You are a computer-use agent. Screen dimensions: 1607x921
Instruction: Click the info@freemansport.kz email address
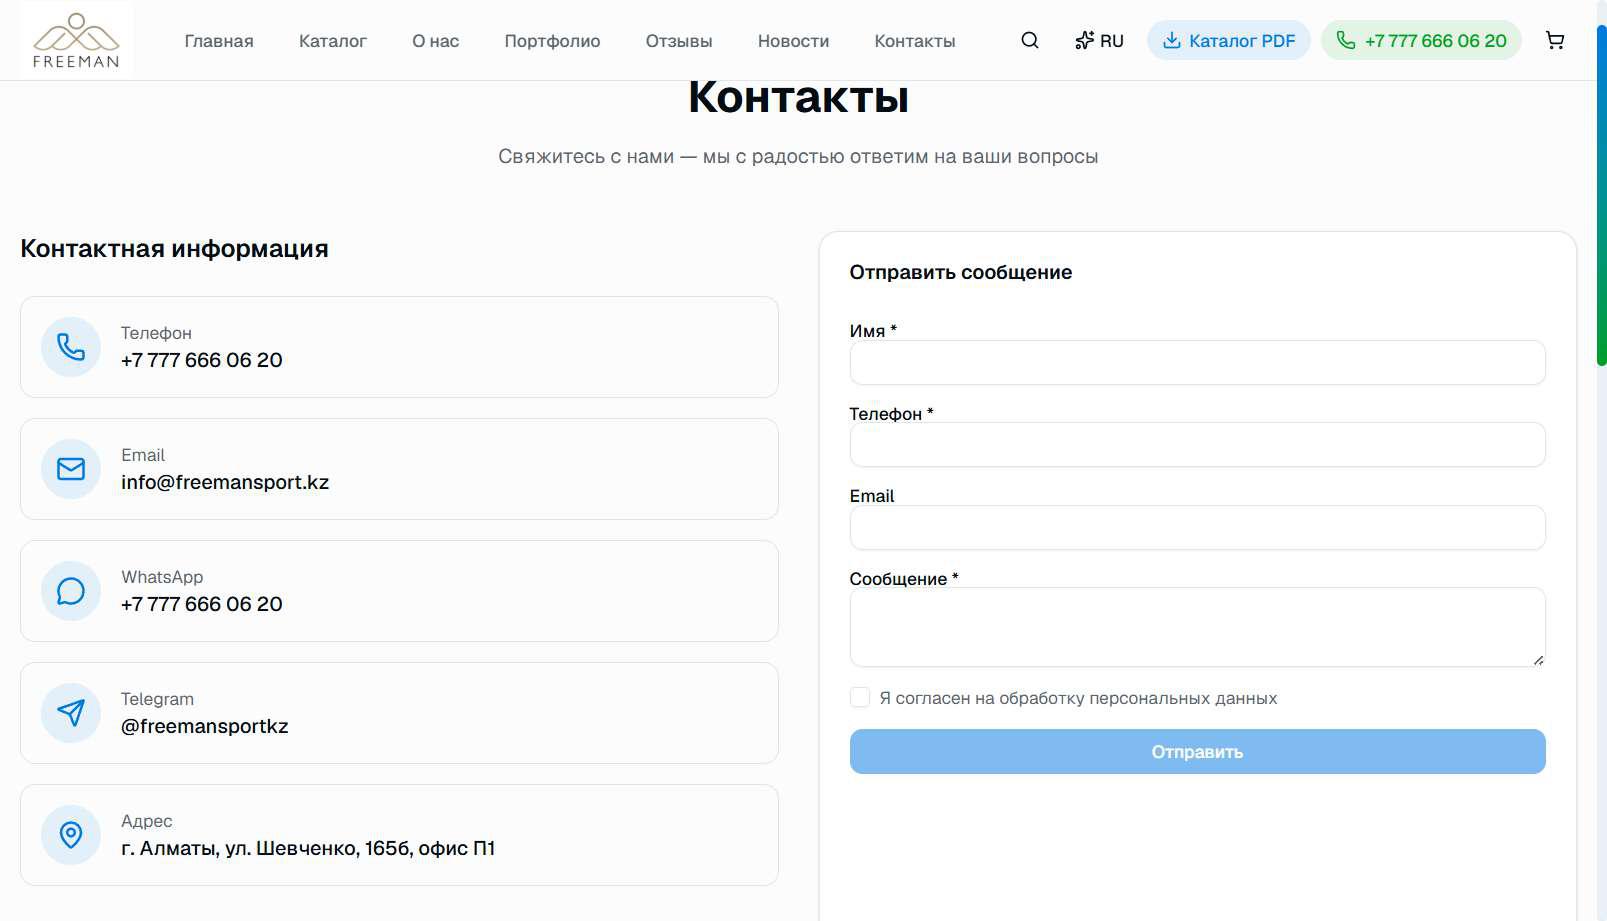(225, 482)
